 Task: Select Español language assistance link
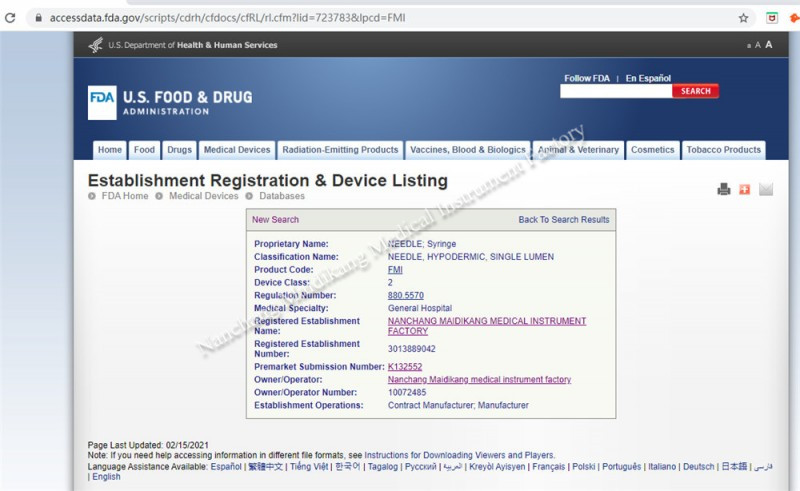(226, 467)
